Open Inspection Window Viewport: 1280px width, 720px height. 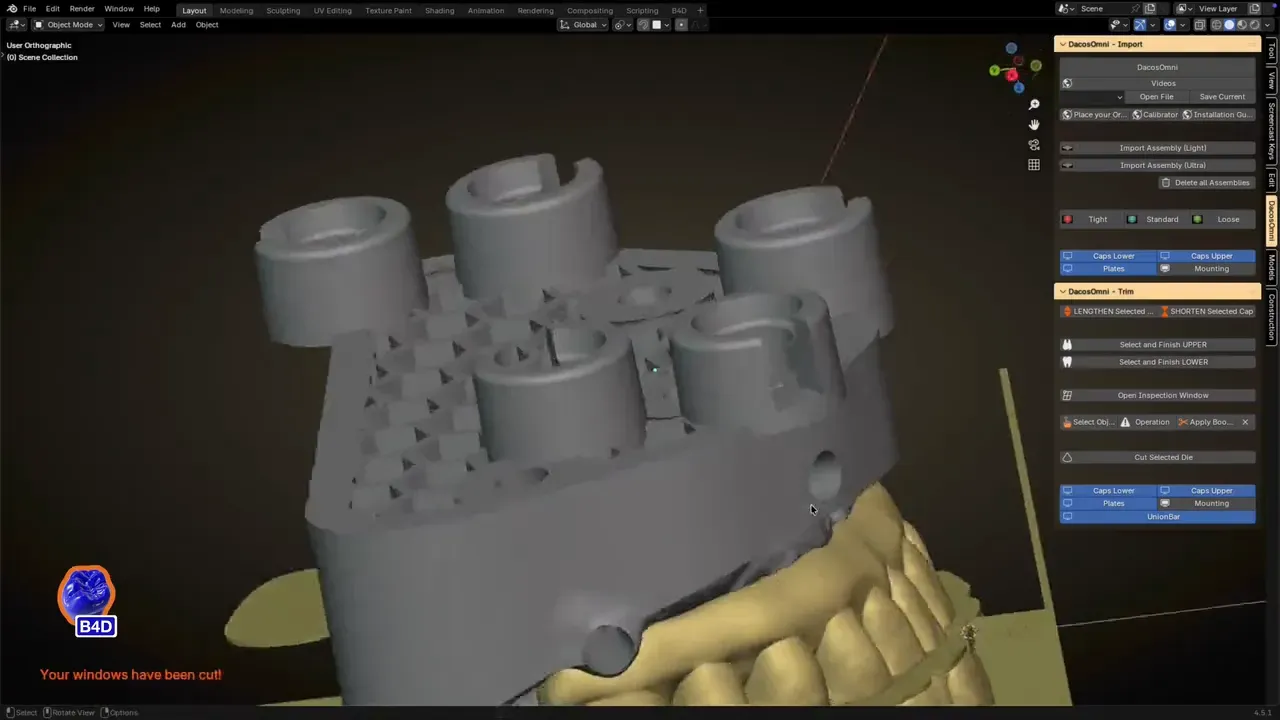pyautogui.click(x=1158, y=395)
